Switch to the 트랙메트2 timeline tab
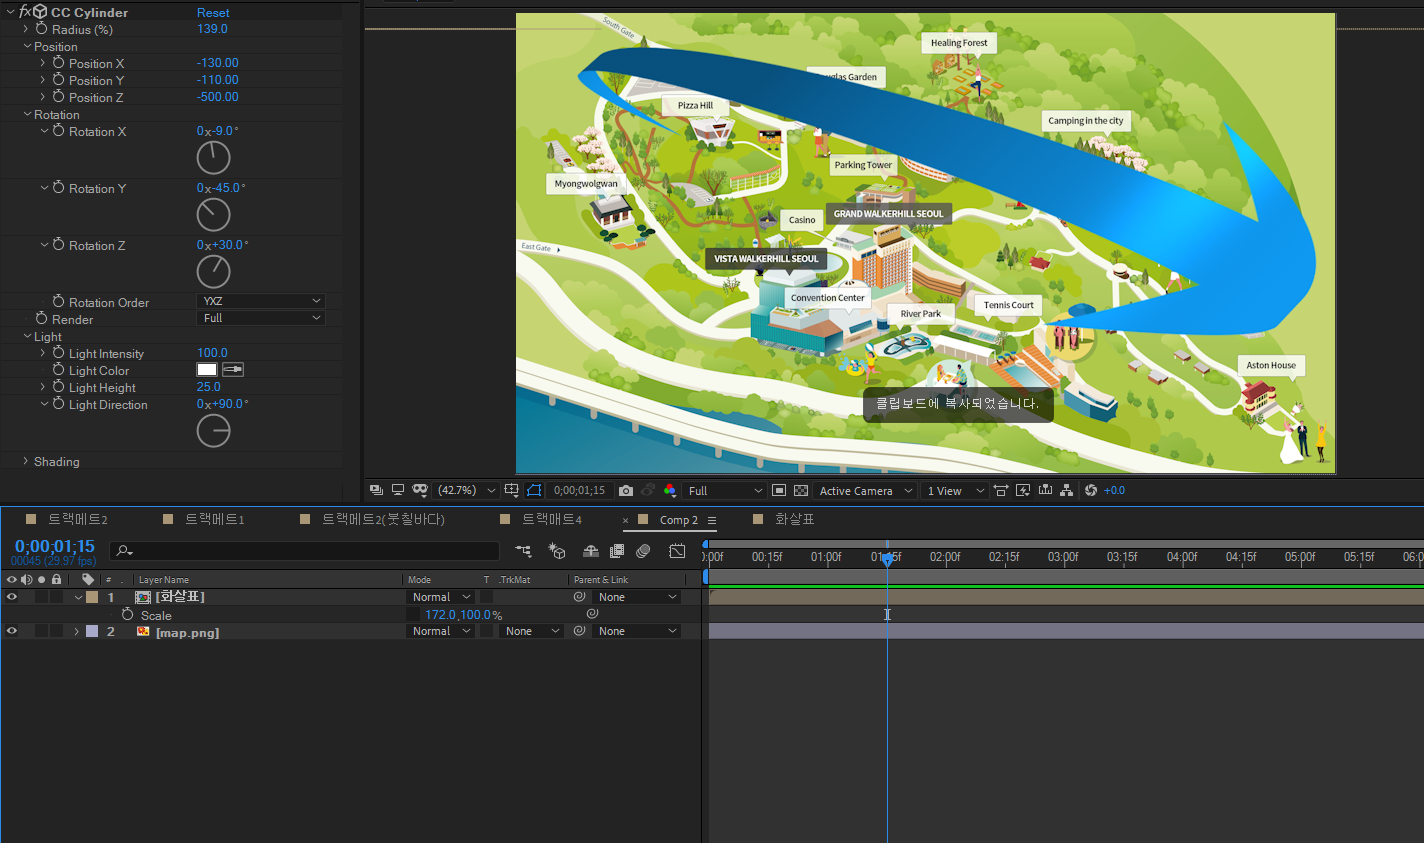This screenshot has width=1424, height=843. [77, 519]
